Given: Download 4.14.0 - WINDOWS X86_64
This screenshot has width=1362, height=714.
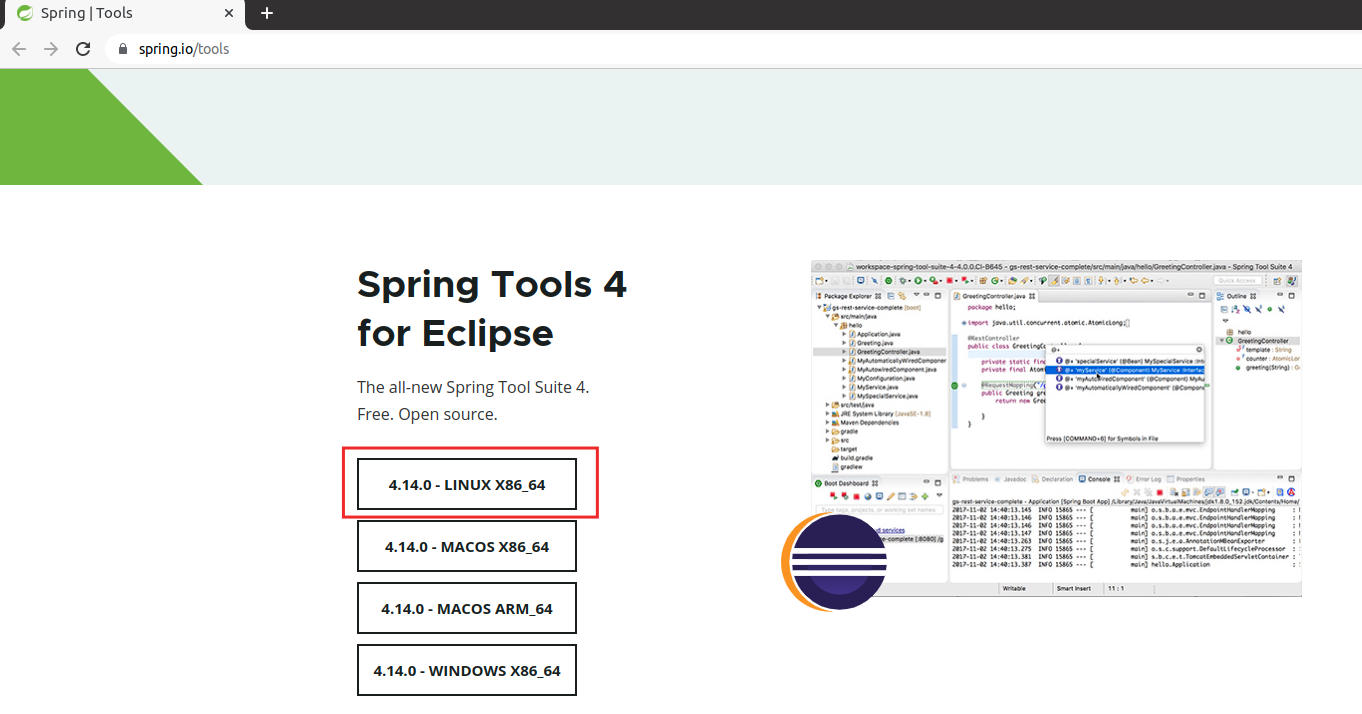Looking at the screenshot, I should click(x=467, y=670).
